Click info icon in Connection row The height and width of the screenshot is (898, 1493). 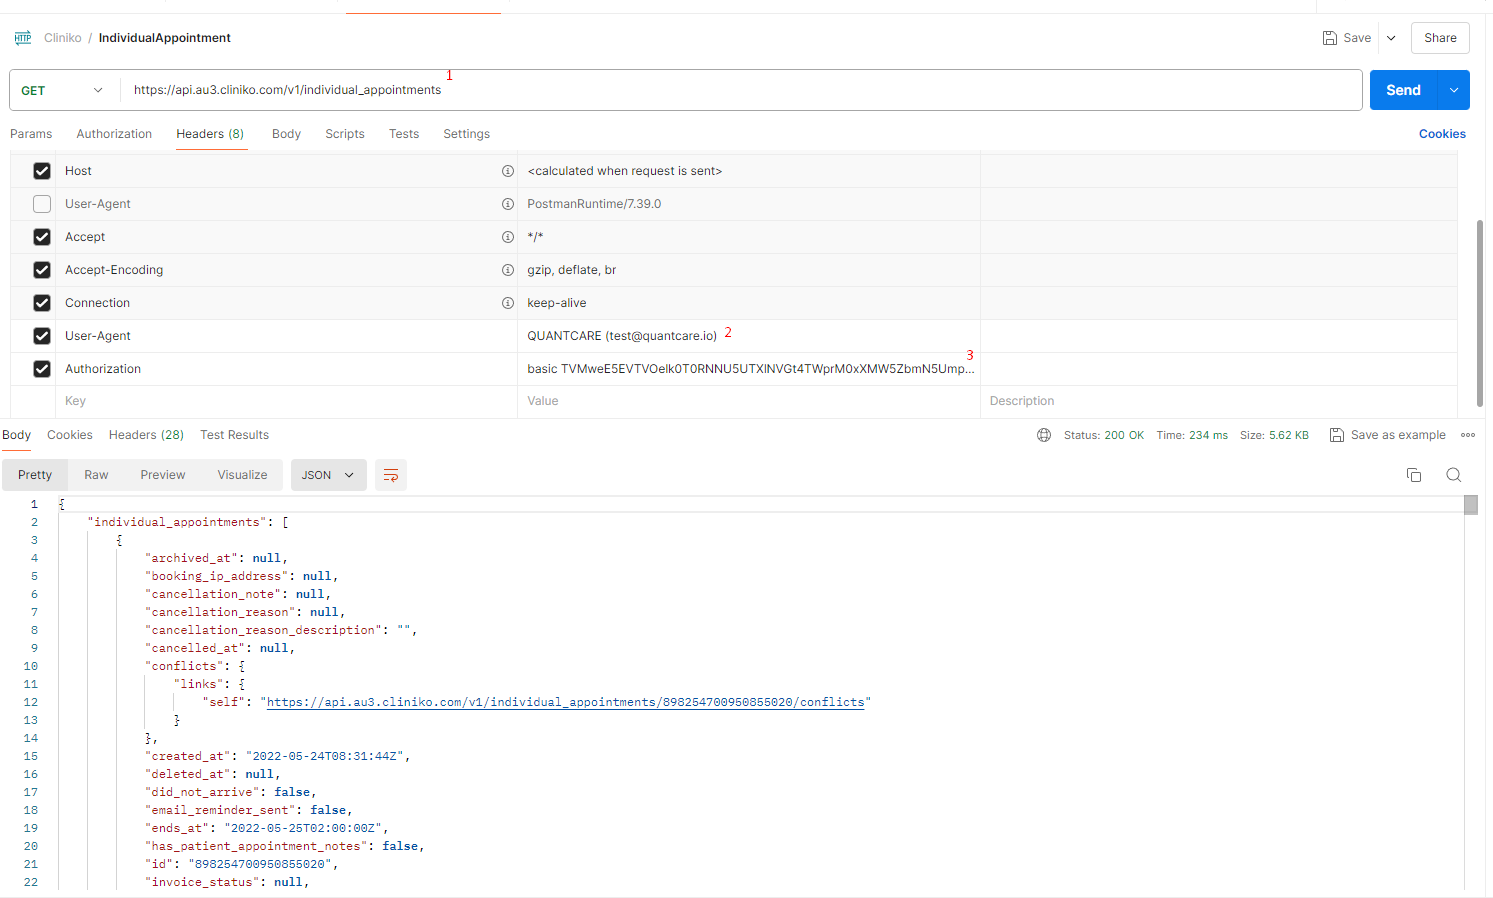[x=508, y=303]
